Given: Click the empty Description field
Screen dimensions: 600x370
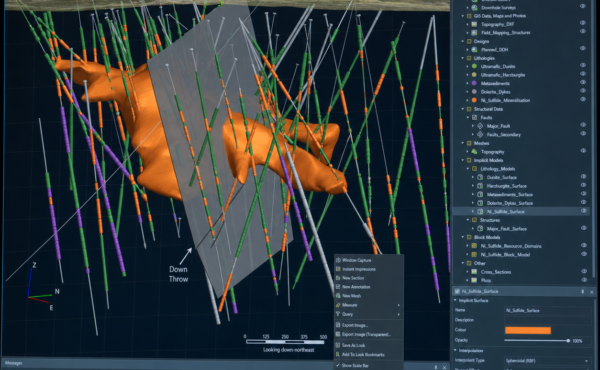Looking at the screenshot, I should pos(547,320).
